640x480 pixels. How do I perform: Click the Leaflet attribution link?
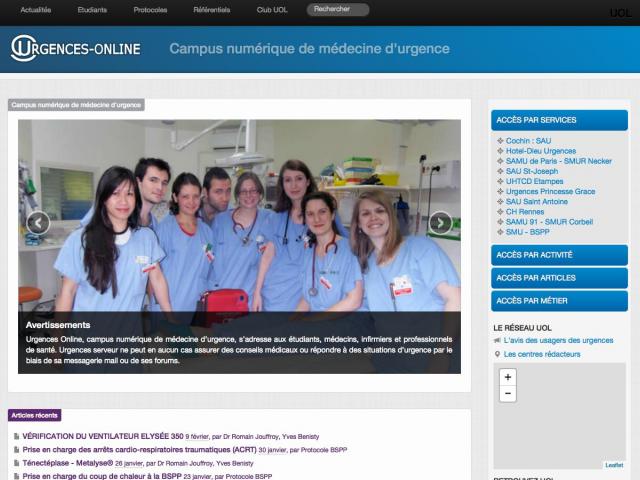click(x=614, y=465)
